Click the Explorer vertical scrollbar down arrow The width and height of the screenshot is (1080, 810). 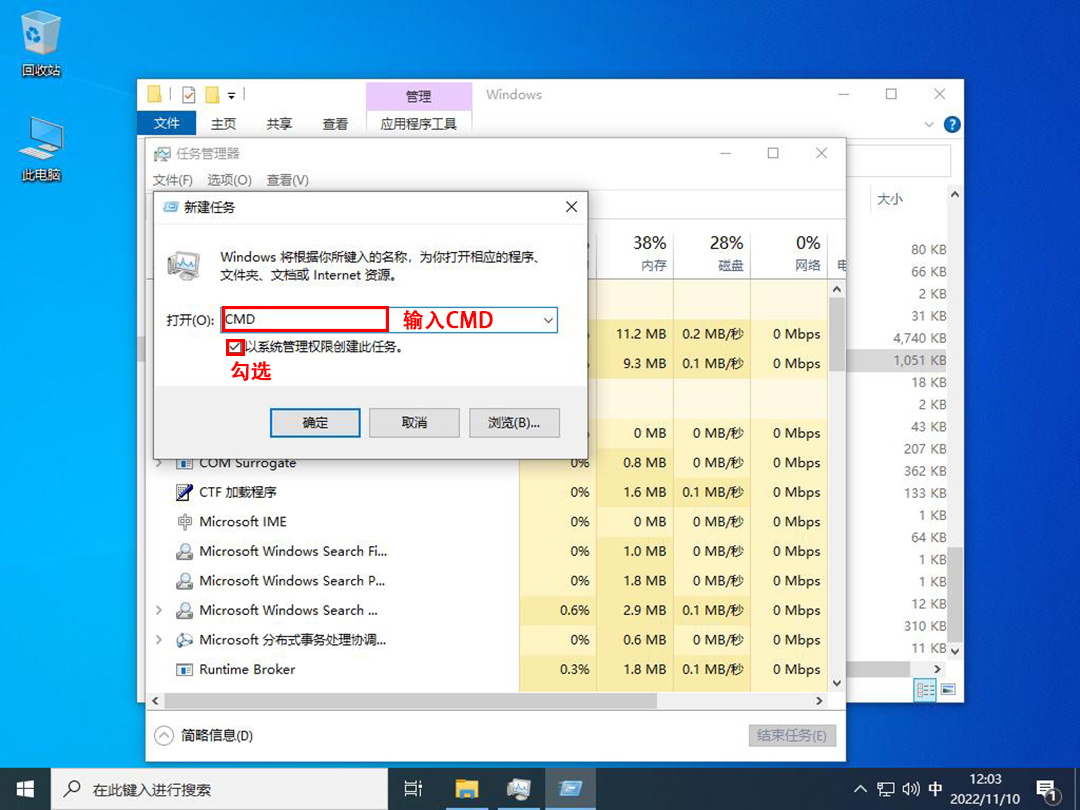pos(955,650)
